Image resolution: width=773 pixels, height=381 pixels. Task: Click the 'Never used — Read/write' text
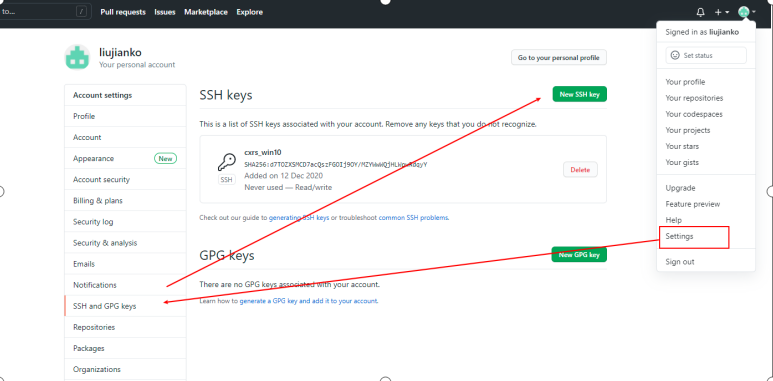(x=288, y=187)
